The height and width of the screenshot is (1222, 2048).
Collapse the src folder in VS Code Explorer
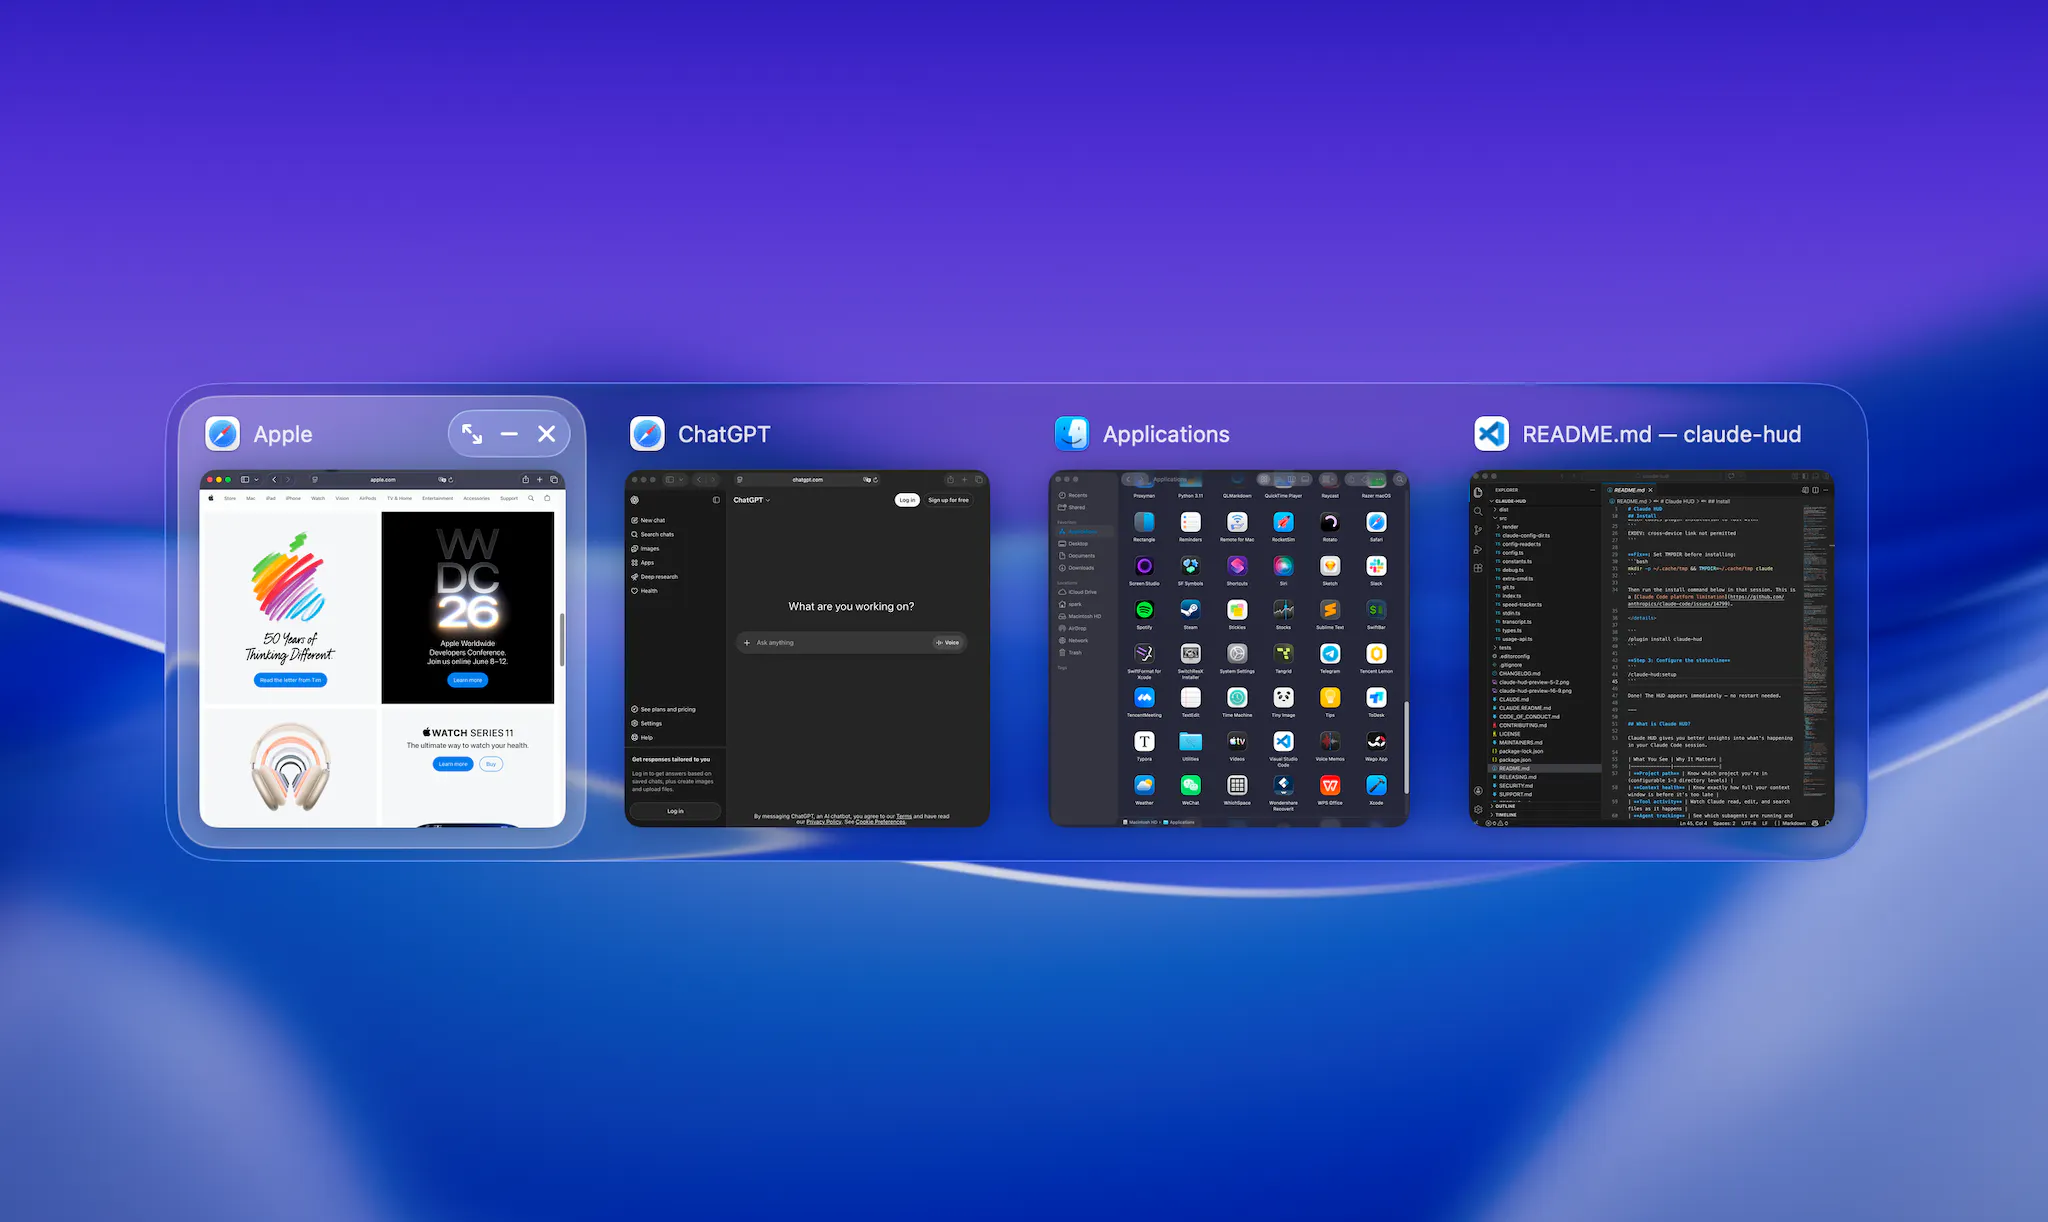point(1501,518)
